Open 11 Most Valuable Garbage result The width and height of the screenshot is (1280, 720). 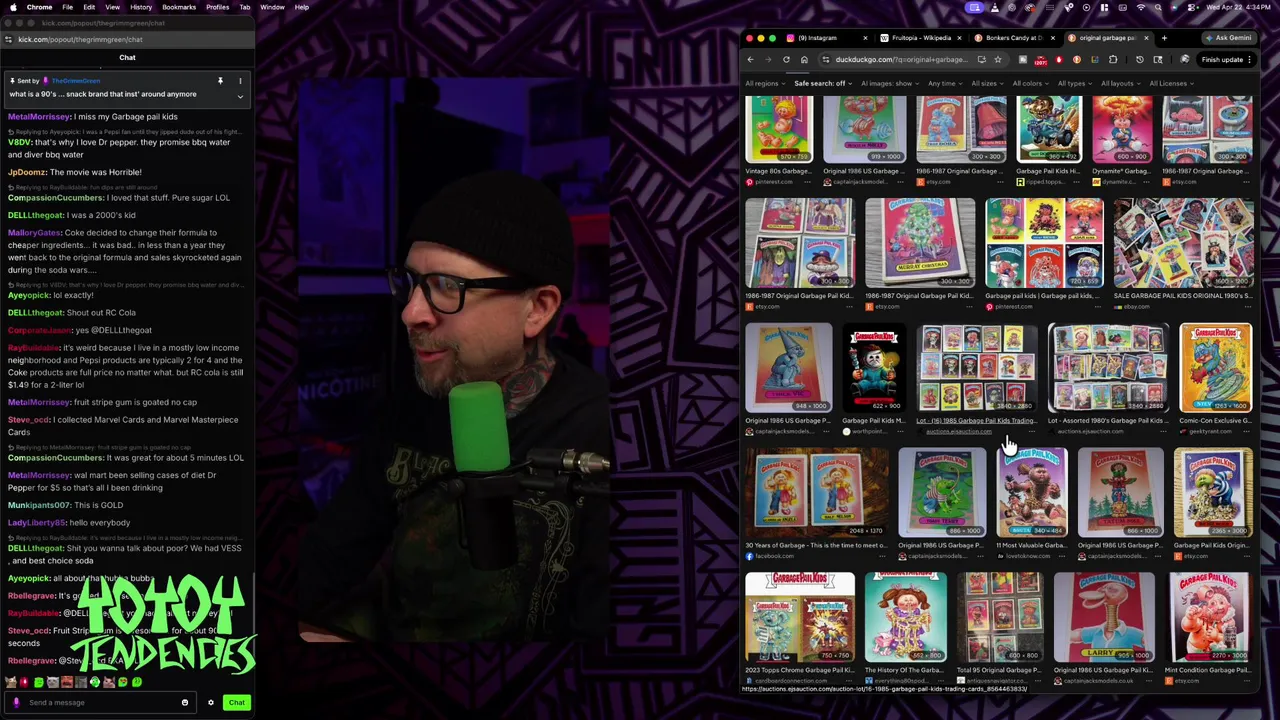(1032, 492)
